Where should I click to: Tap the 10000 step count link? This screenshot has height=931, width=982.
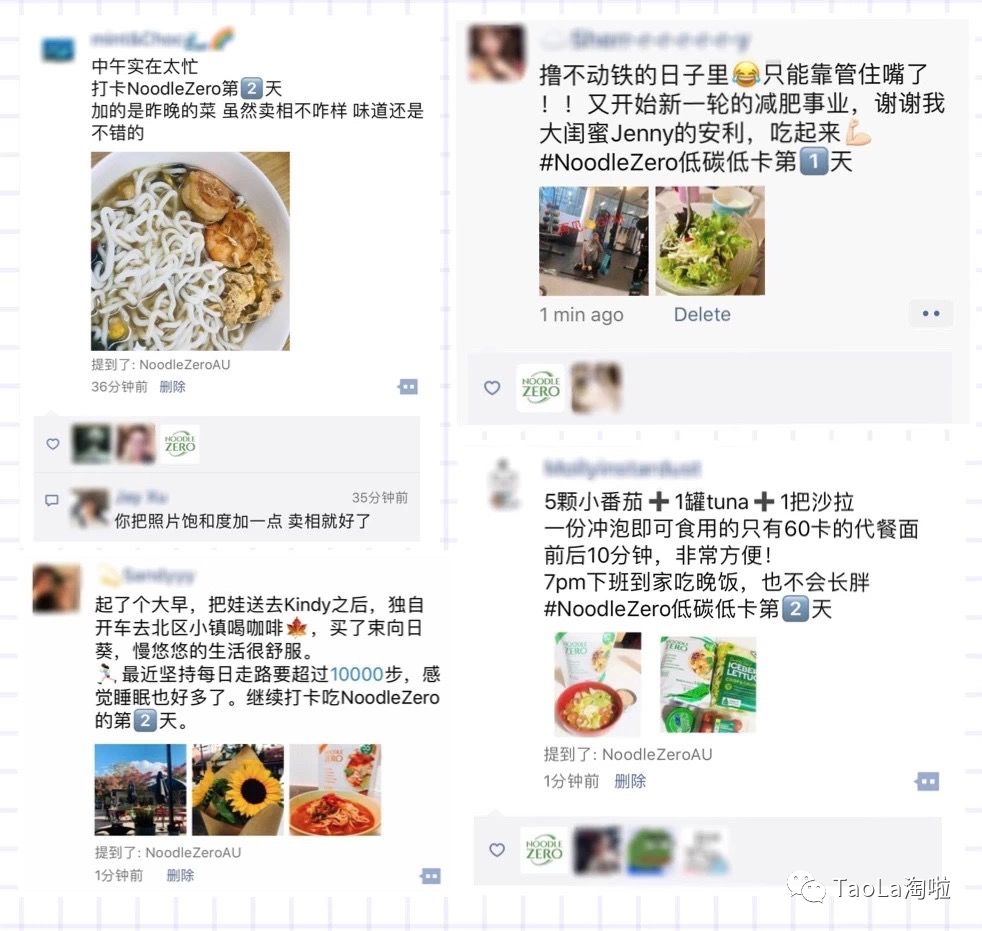(x=356, y=674)
